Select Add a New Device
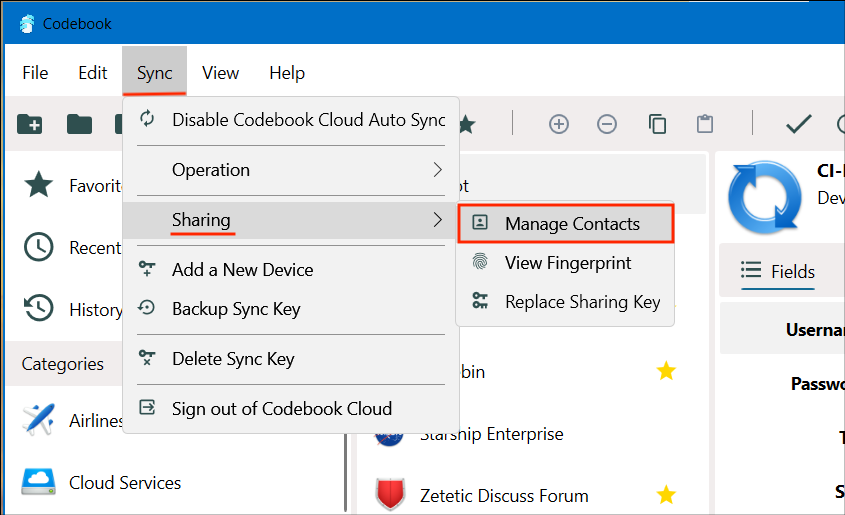This screenshot has height=515, width=845. tap(291, 270)
